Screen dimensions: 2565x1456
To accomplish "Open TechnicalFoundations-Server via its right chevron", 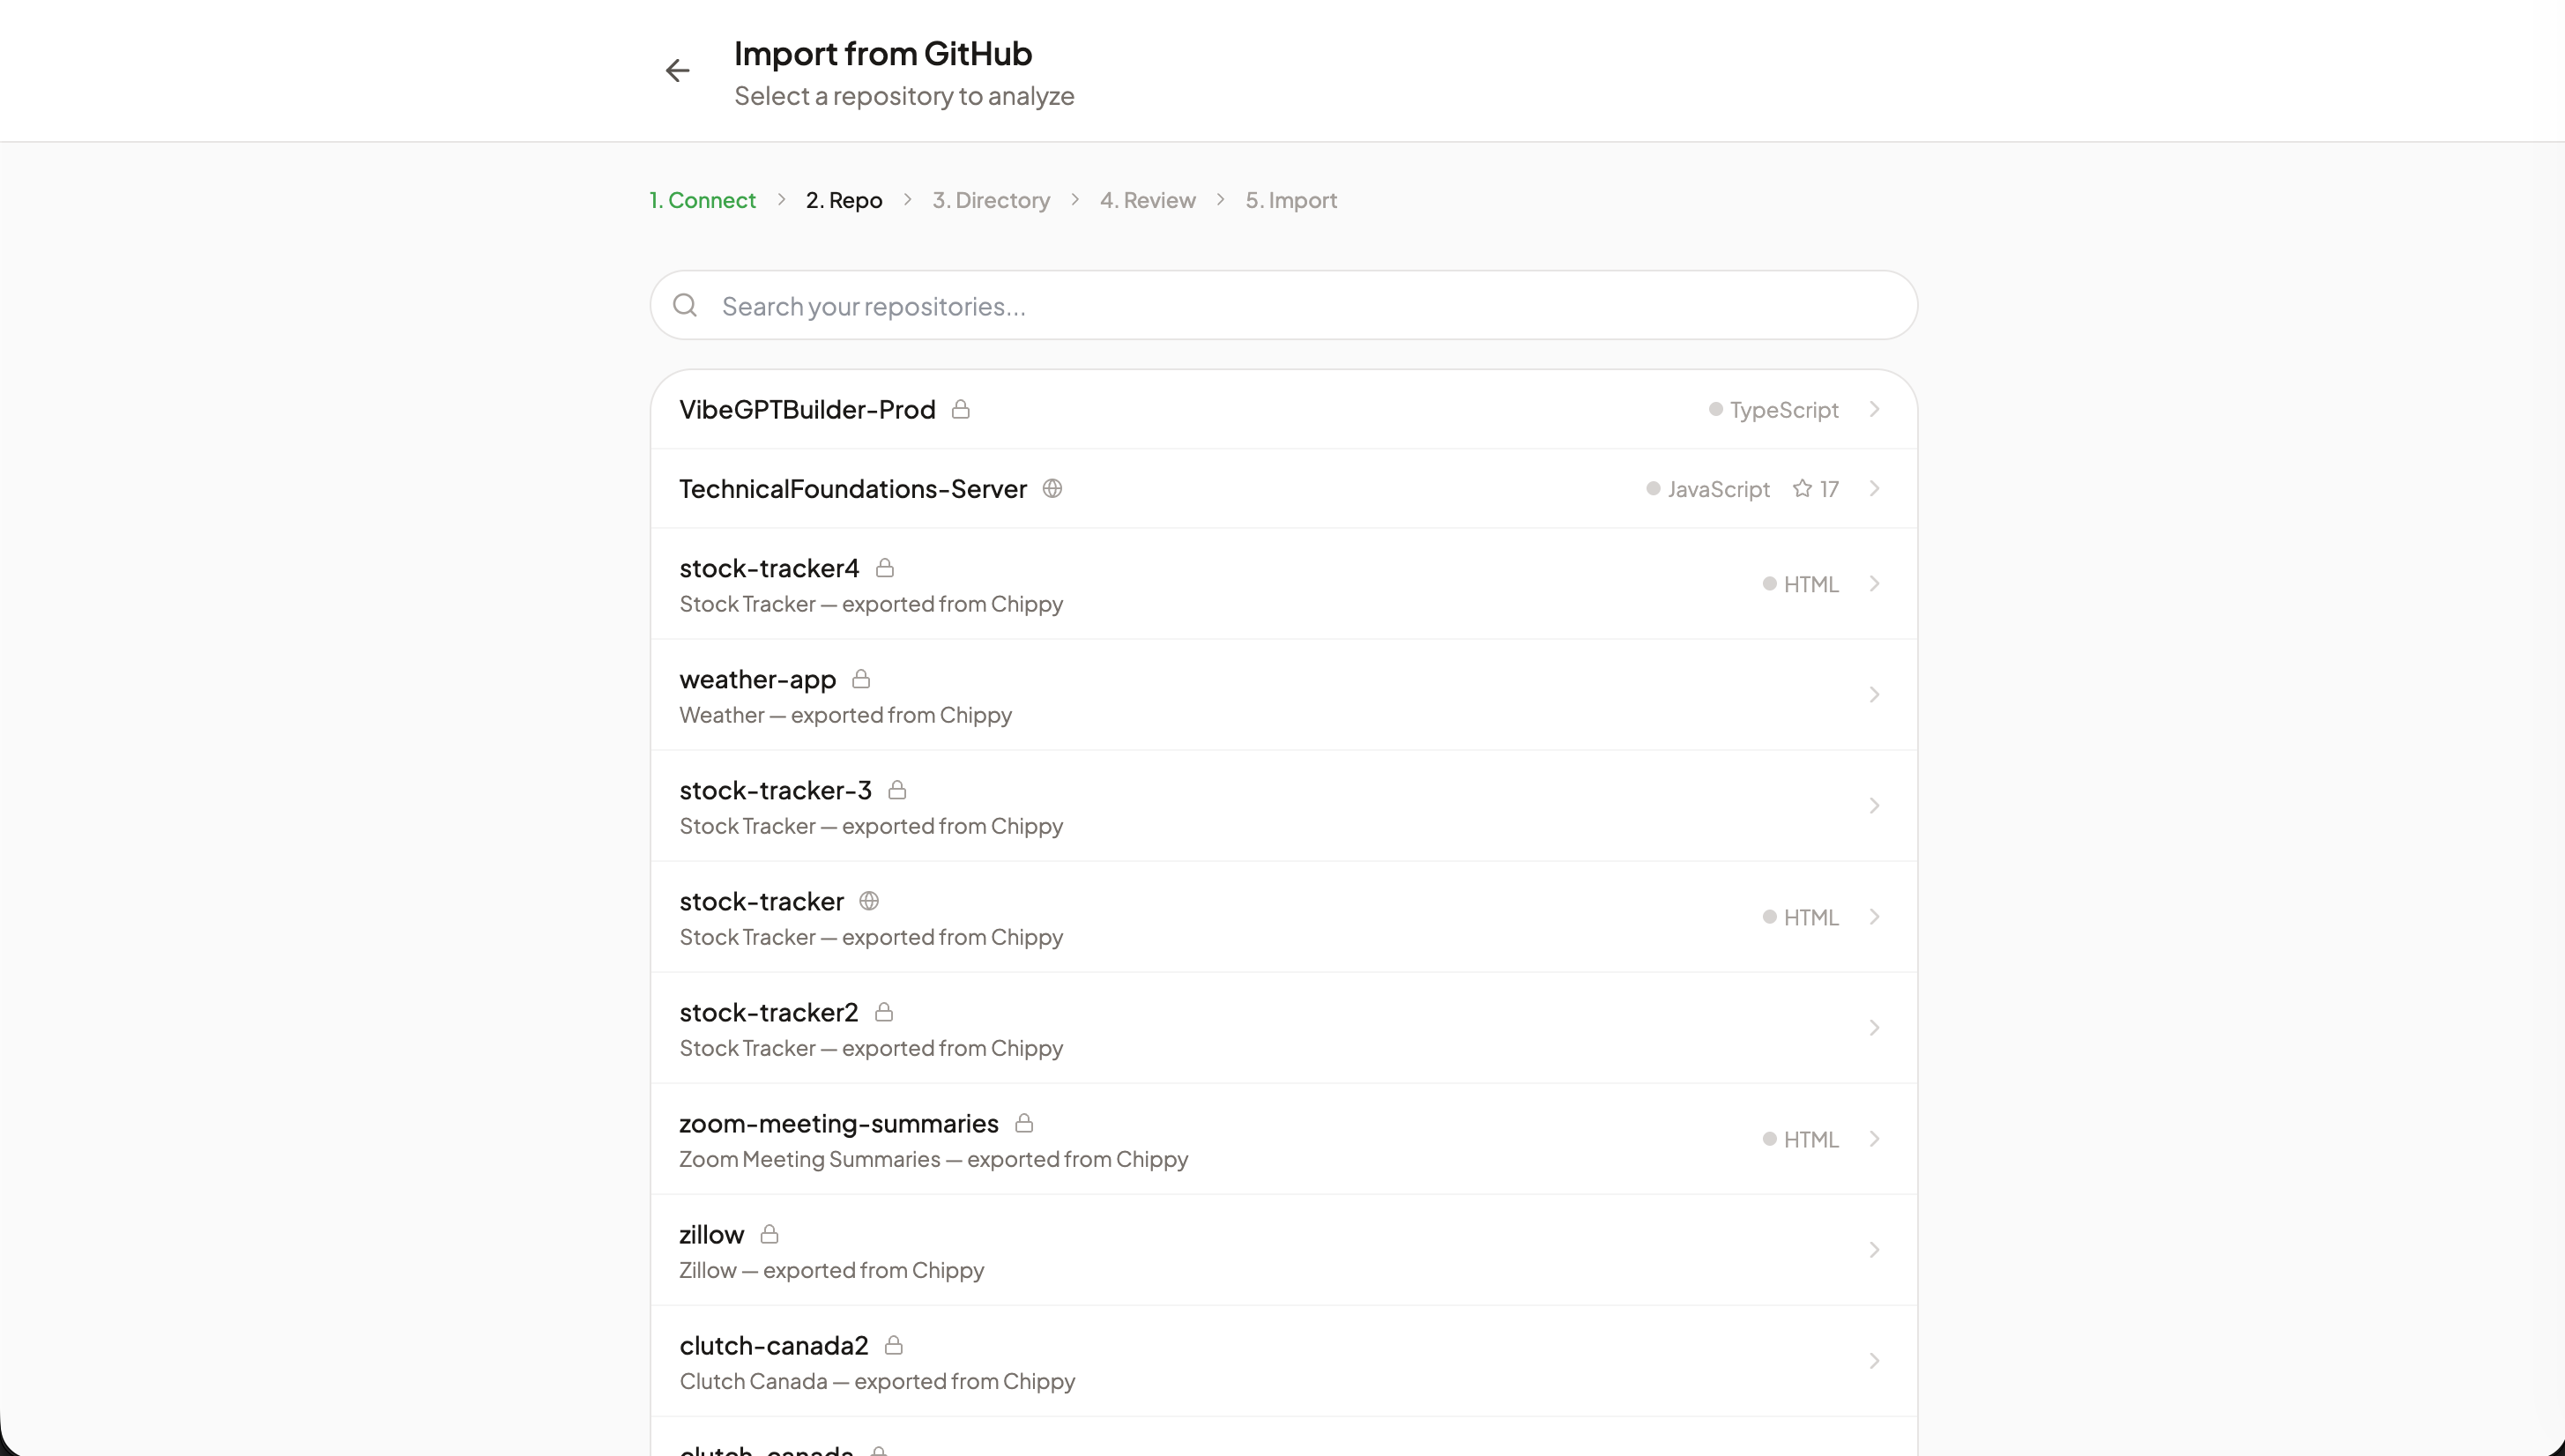I will [x=1875, y=488].
